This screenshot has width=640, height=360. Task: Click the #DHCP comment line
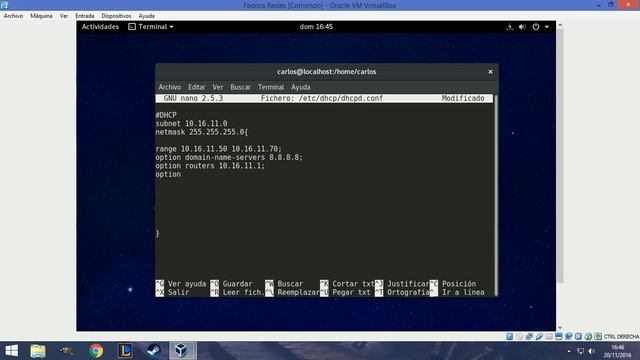pyautogui.click(x=166, y=115)
